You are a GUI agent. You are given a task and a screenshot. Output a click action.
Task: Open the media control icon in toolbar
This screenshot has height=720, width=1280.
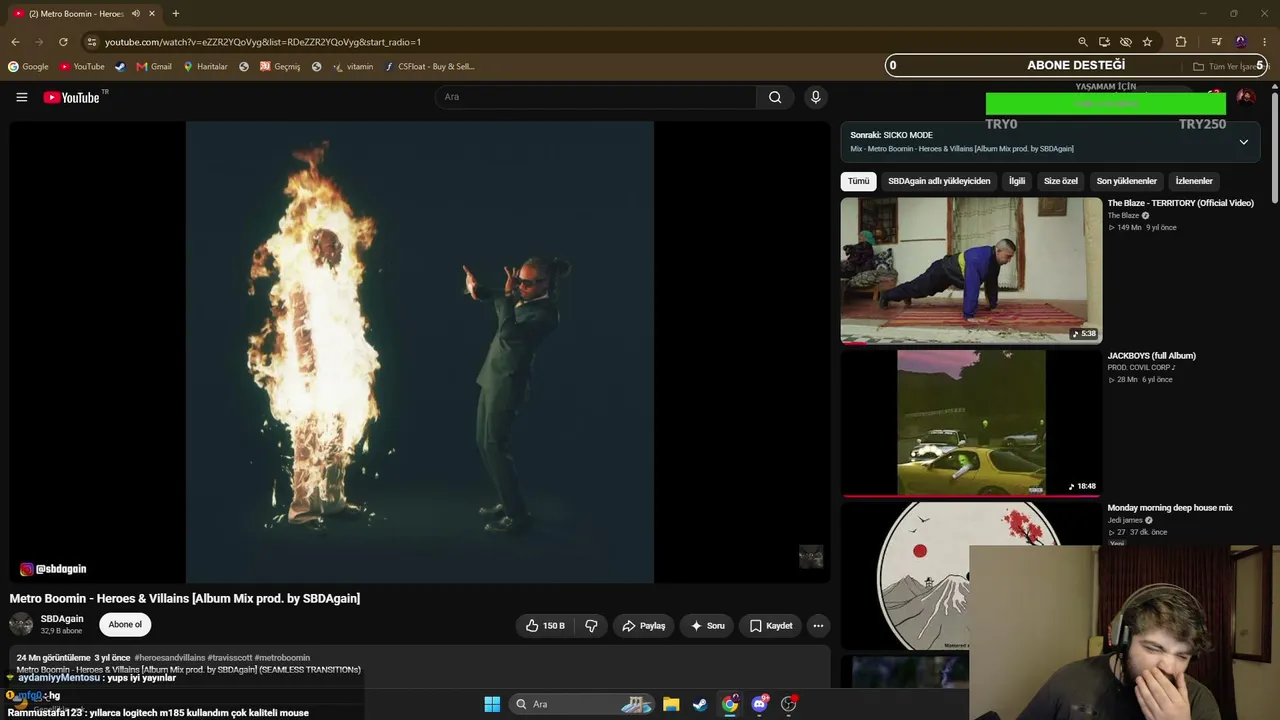(1216, 42)
